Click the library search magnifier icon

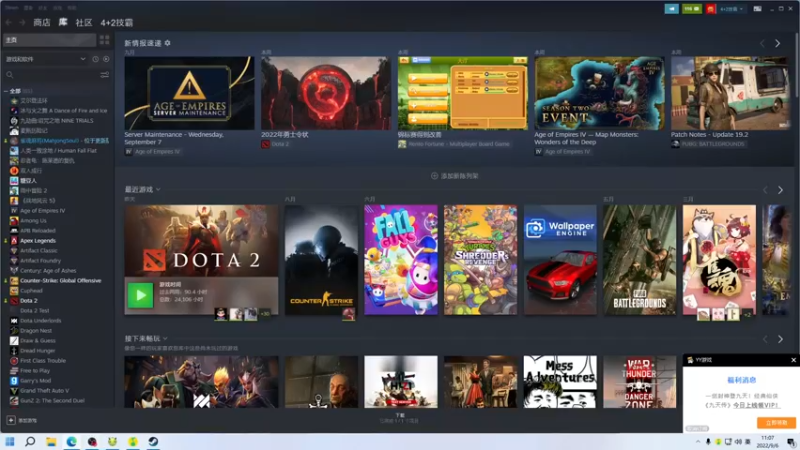[x=10, y=75]
